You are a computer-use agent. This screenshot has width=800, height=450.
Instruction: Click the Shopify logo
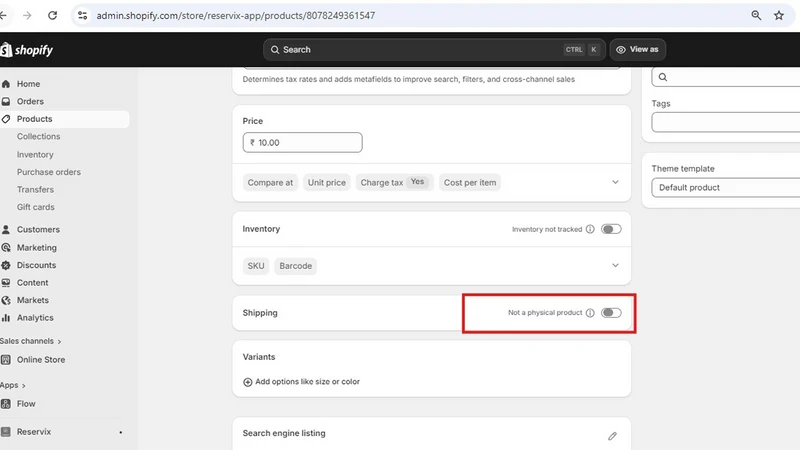[27, 49]
